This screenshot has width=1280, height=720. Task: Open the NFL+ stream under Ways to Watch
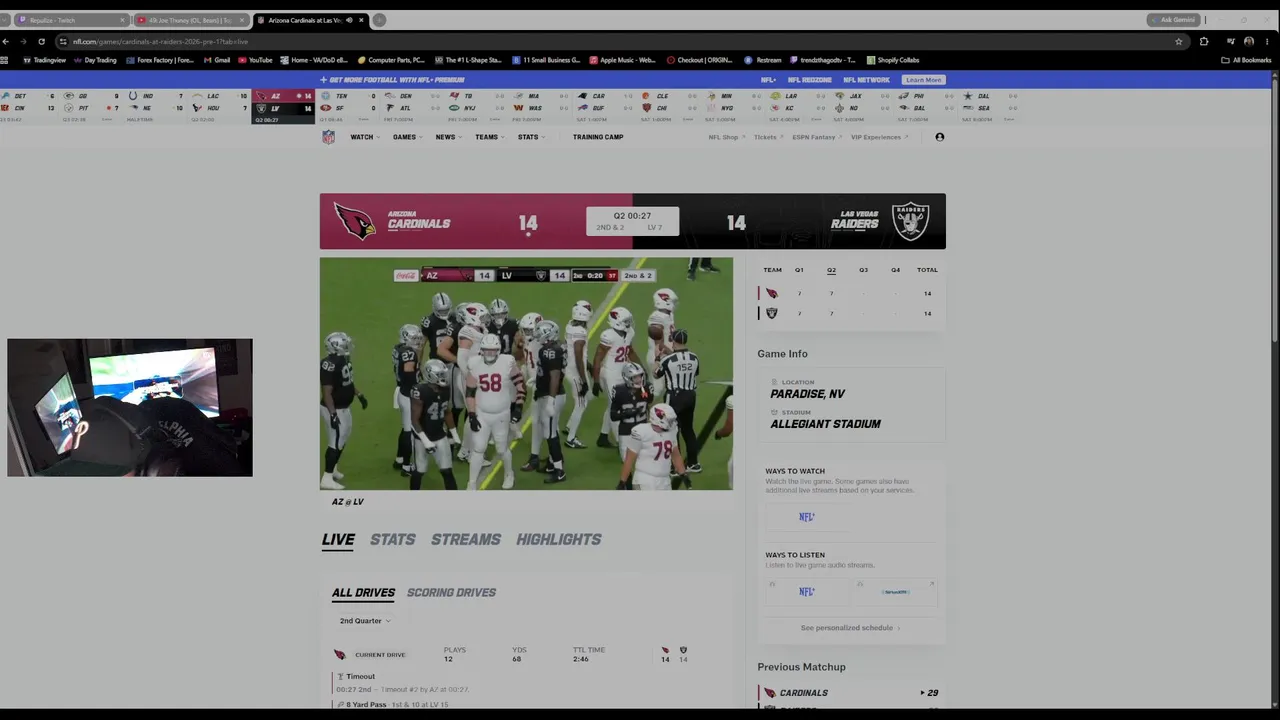tap(806, 517)
